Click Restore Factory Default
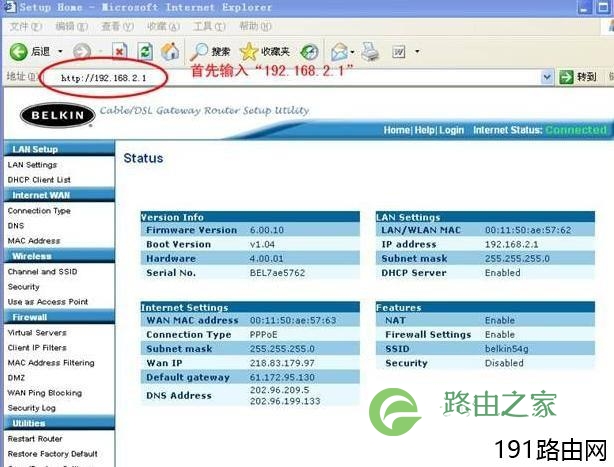The height and width of the screenshot is (467, 614). coord(52,454)
